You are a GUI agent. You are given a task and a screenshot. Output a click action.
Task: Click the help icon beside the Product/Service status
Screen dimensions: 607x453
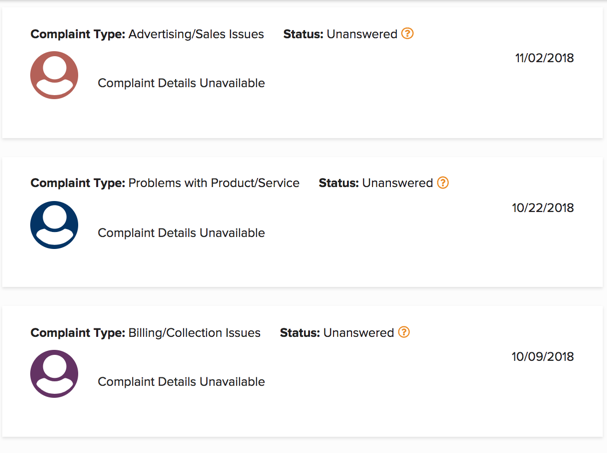[x=443, y=182]
